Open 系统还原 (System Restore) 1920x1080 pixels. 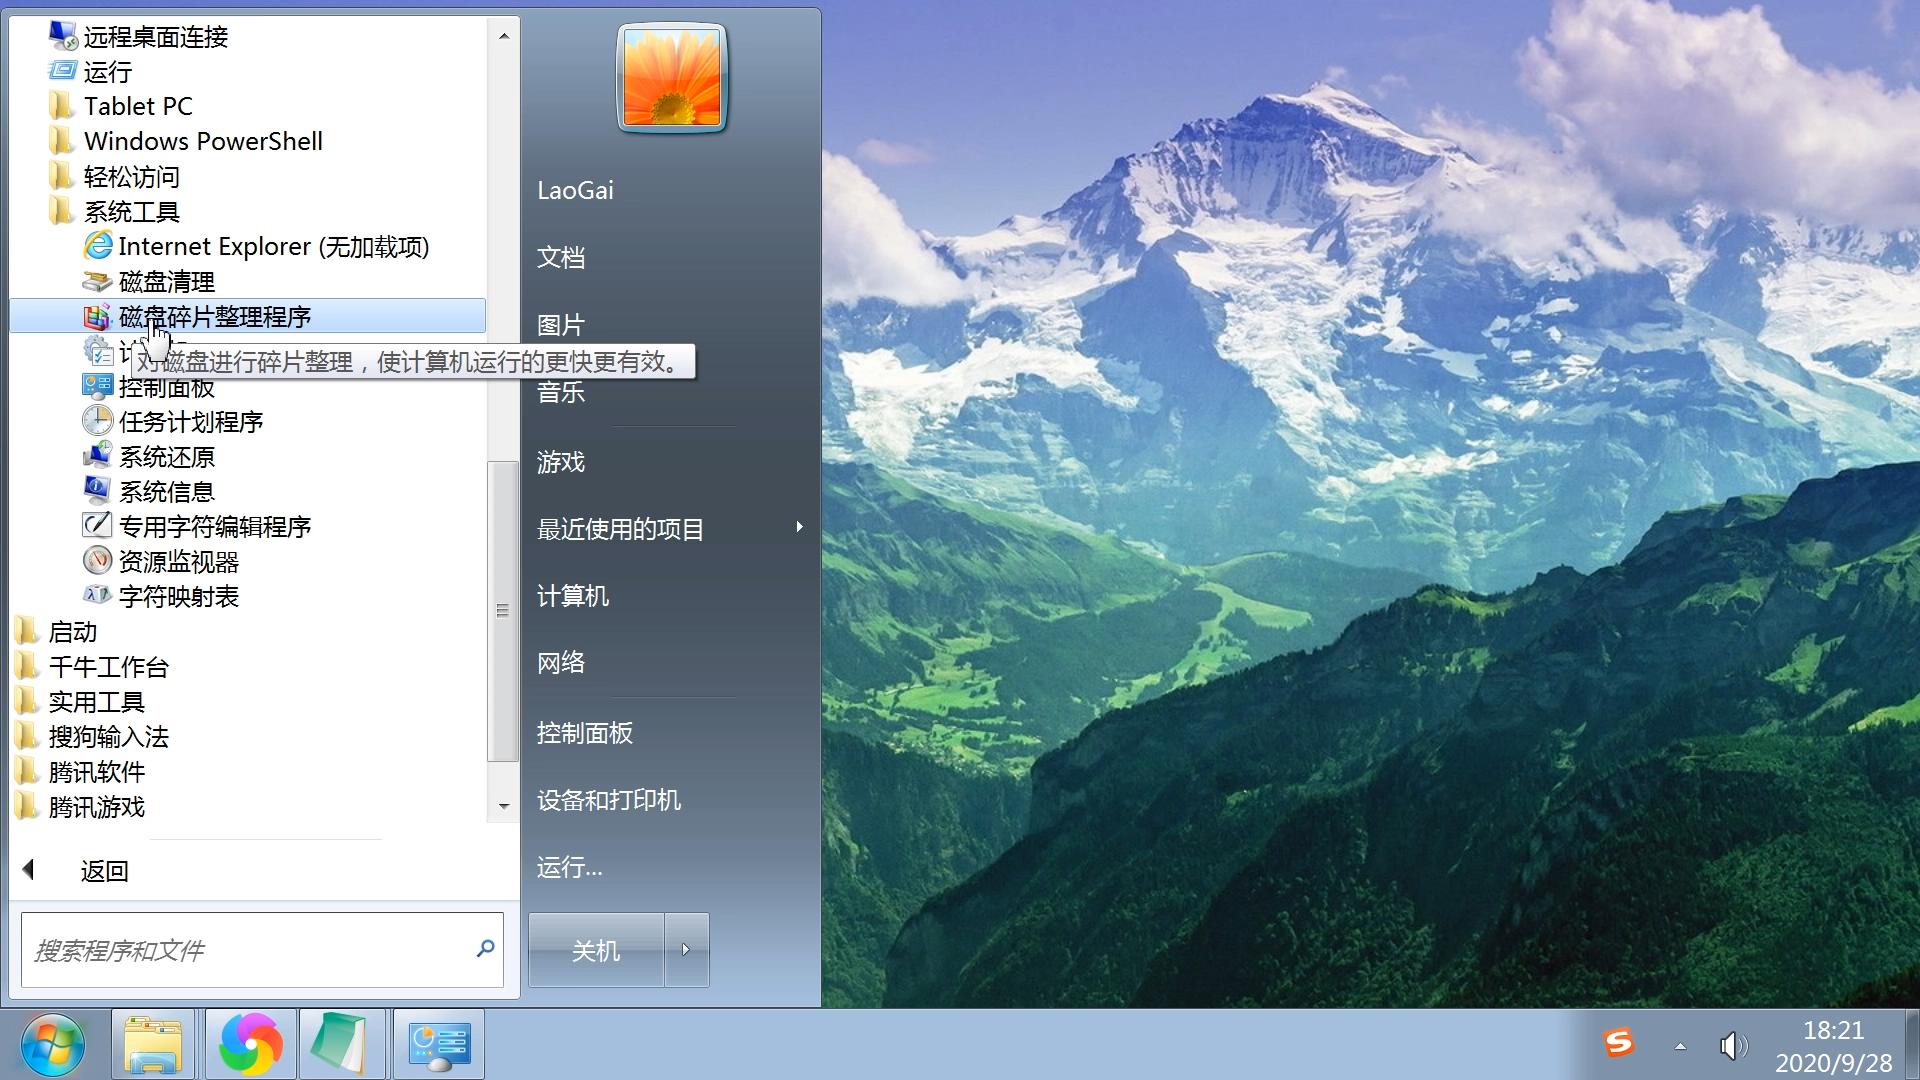coord(166,456)
